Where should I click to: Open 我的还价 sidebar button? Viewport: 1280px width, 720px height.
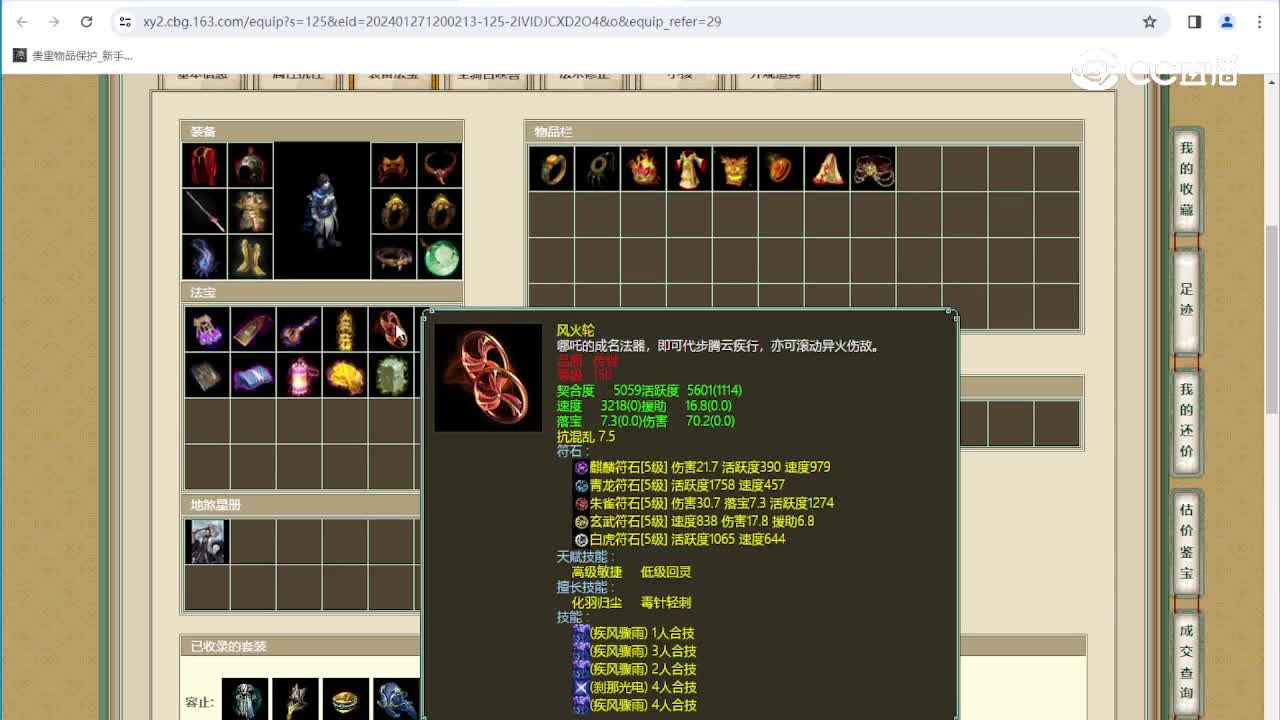1186,420
